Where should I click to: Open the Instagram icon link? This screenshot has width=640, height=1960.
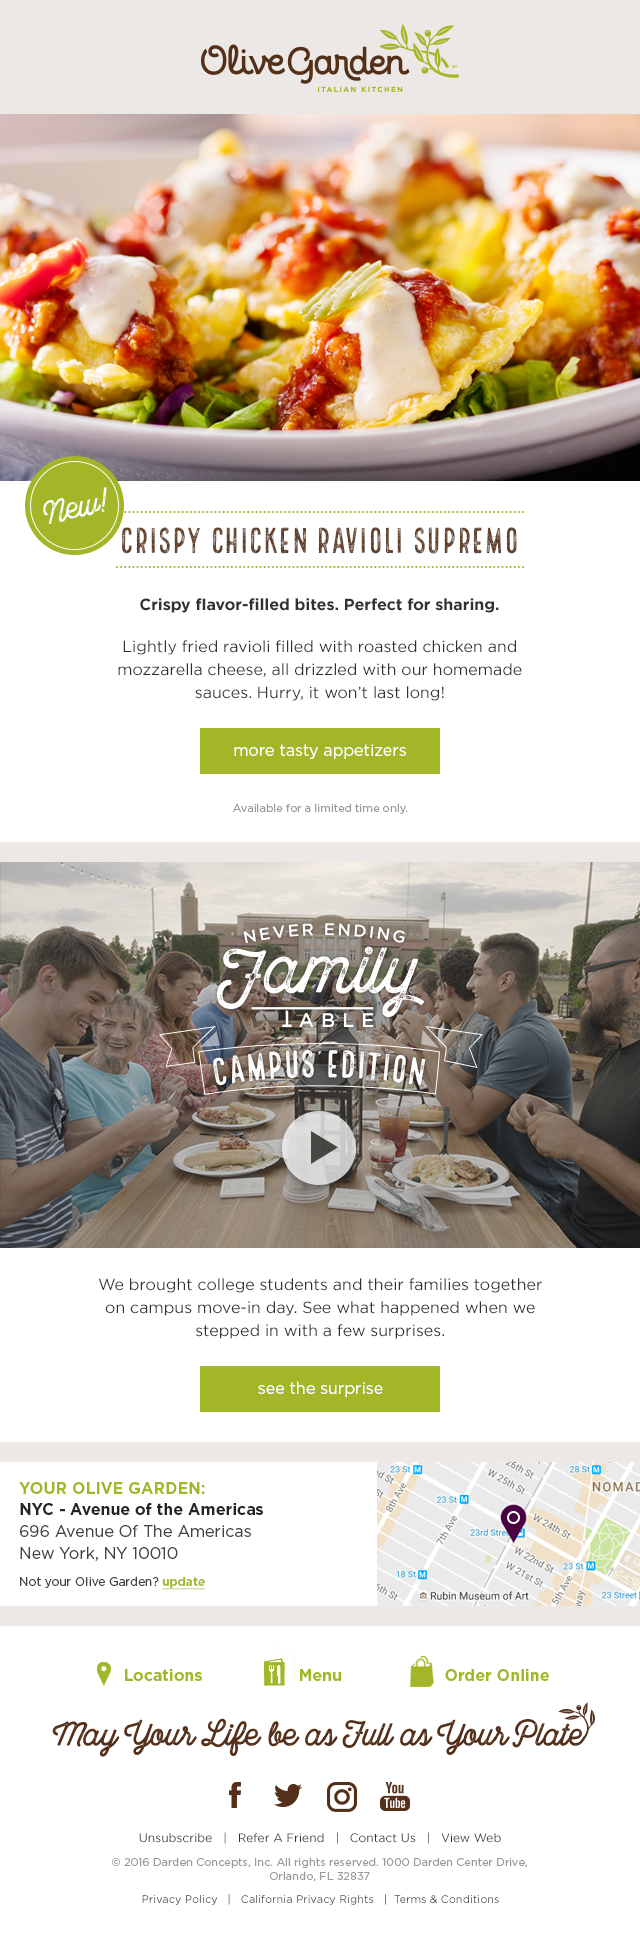[x=342, y=1797]
